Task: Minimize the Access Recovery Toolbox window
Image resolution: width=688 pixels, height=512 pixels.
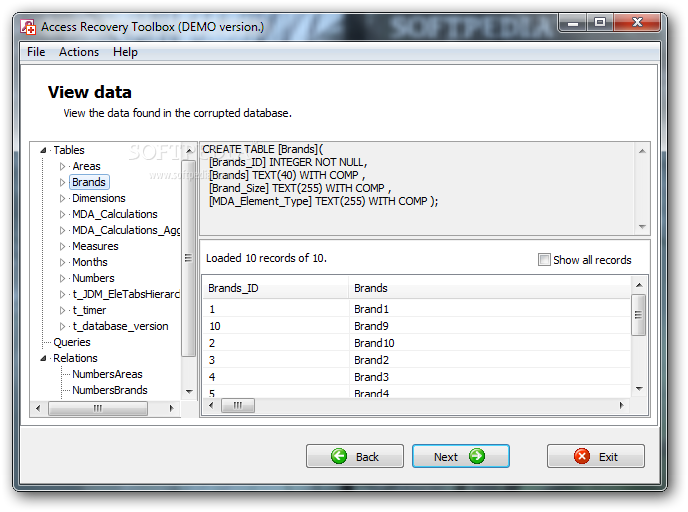Action: coord(573,23)
